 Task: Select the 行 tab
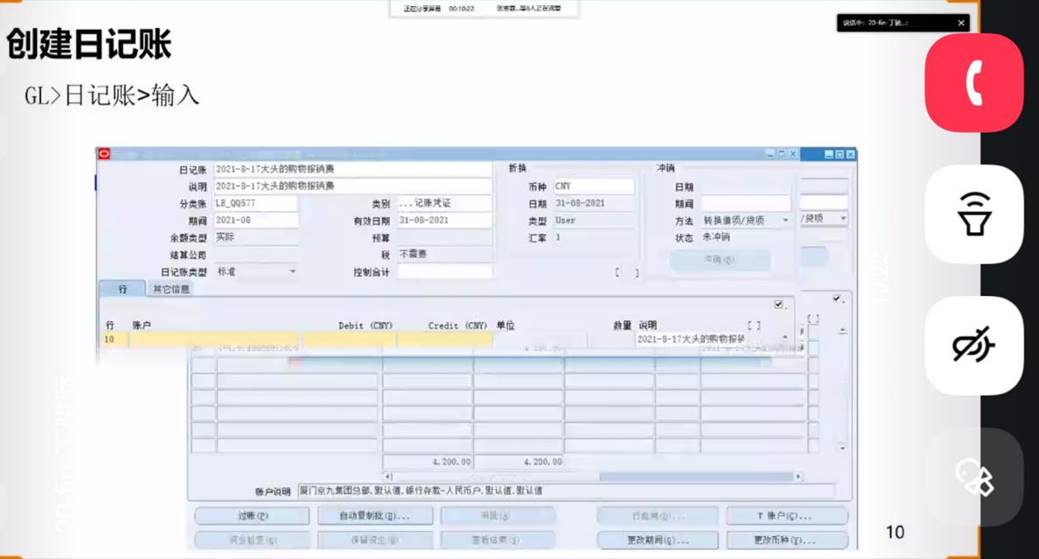[x=122, y=289]
